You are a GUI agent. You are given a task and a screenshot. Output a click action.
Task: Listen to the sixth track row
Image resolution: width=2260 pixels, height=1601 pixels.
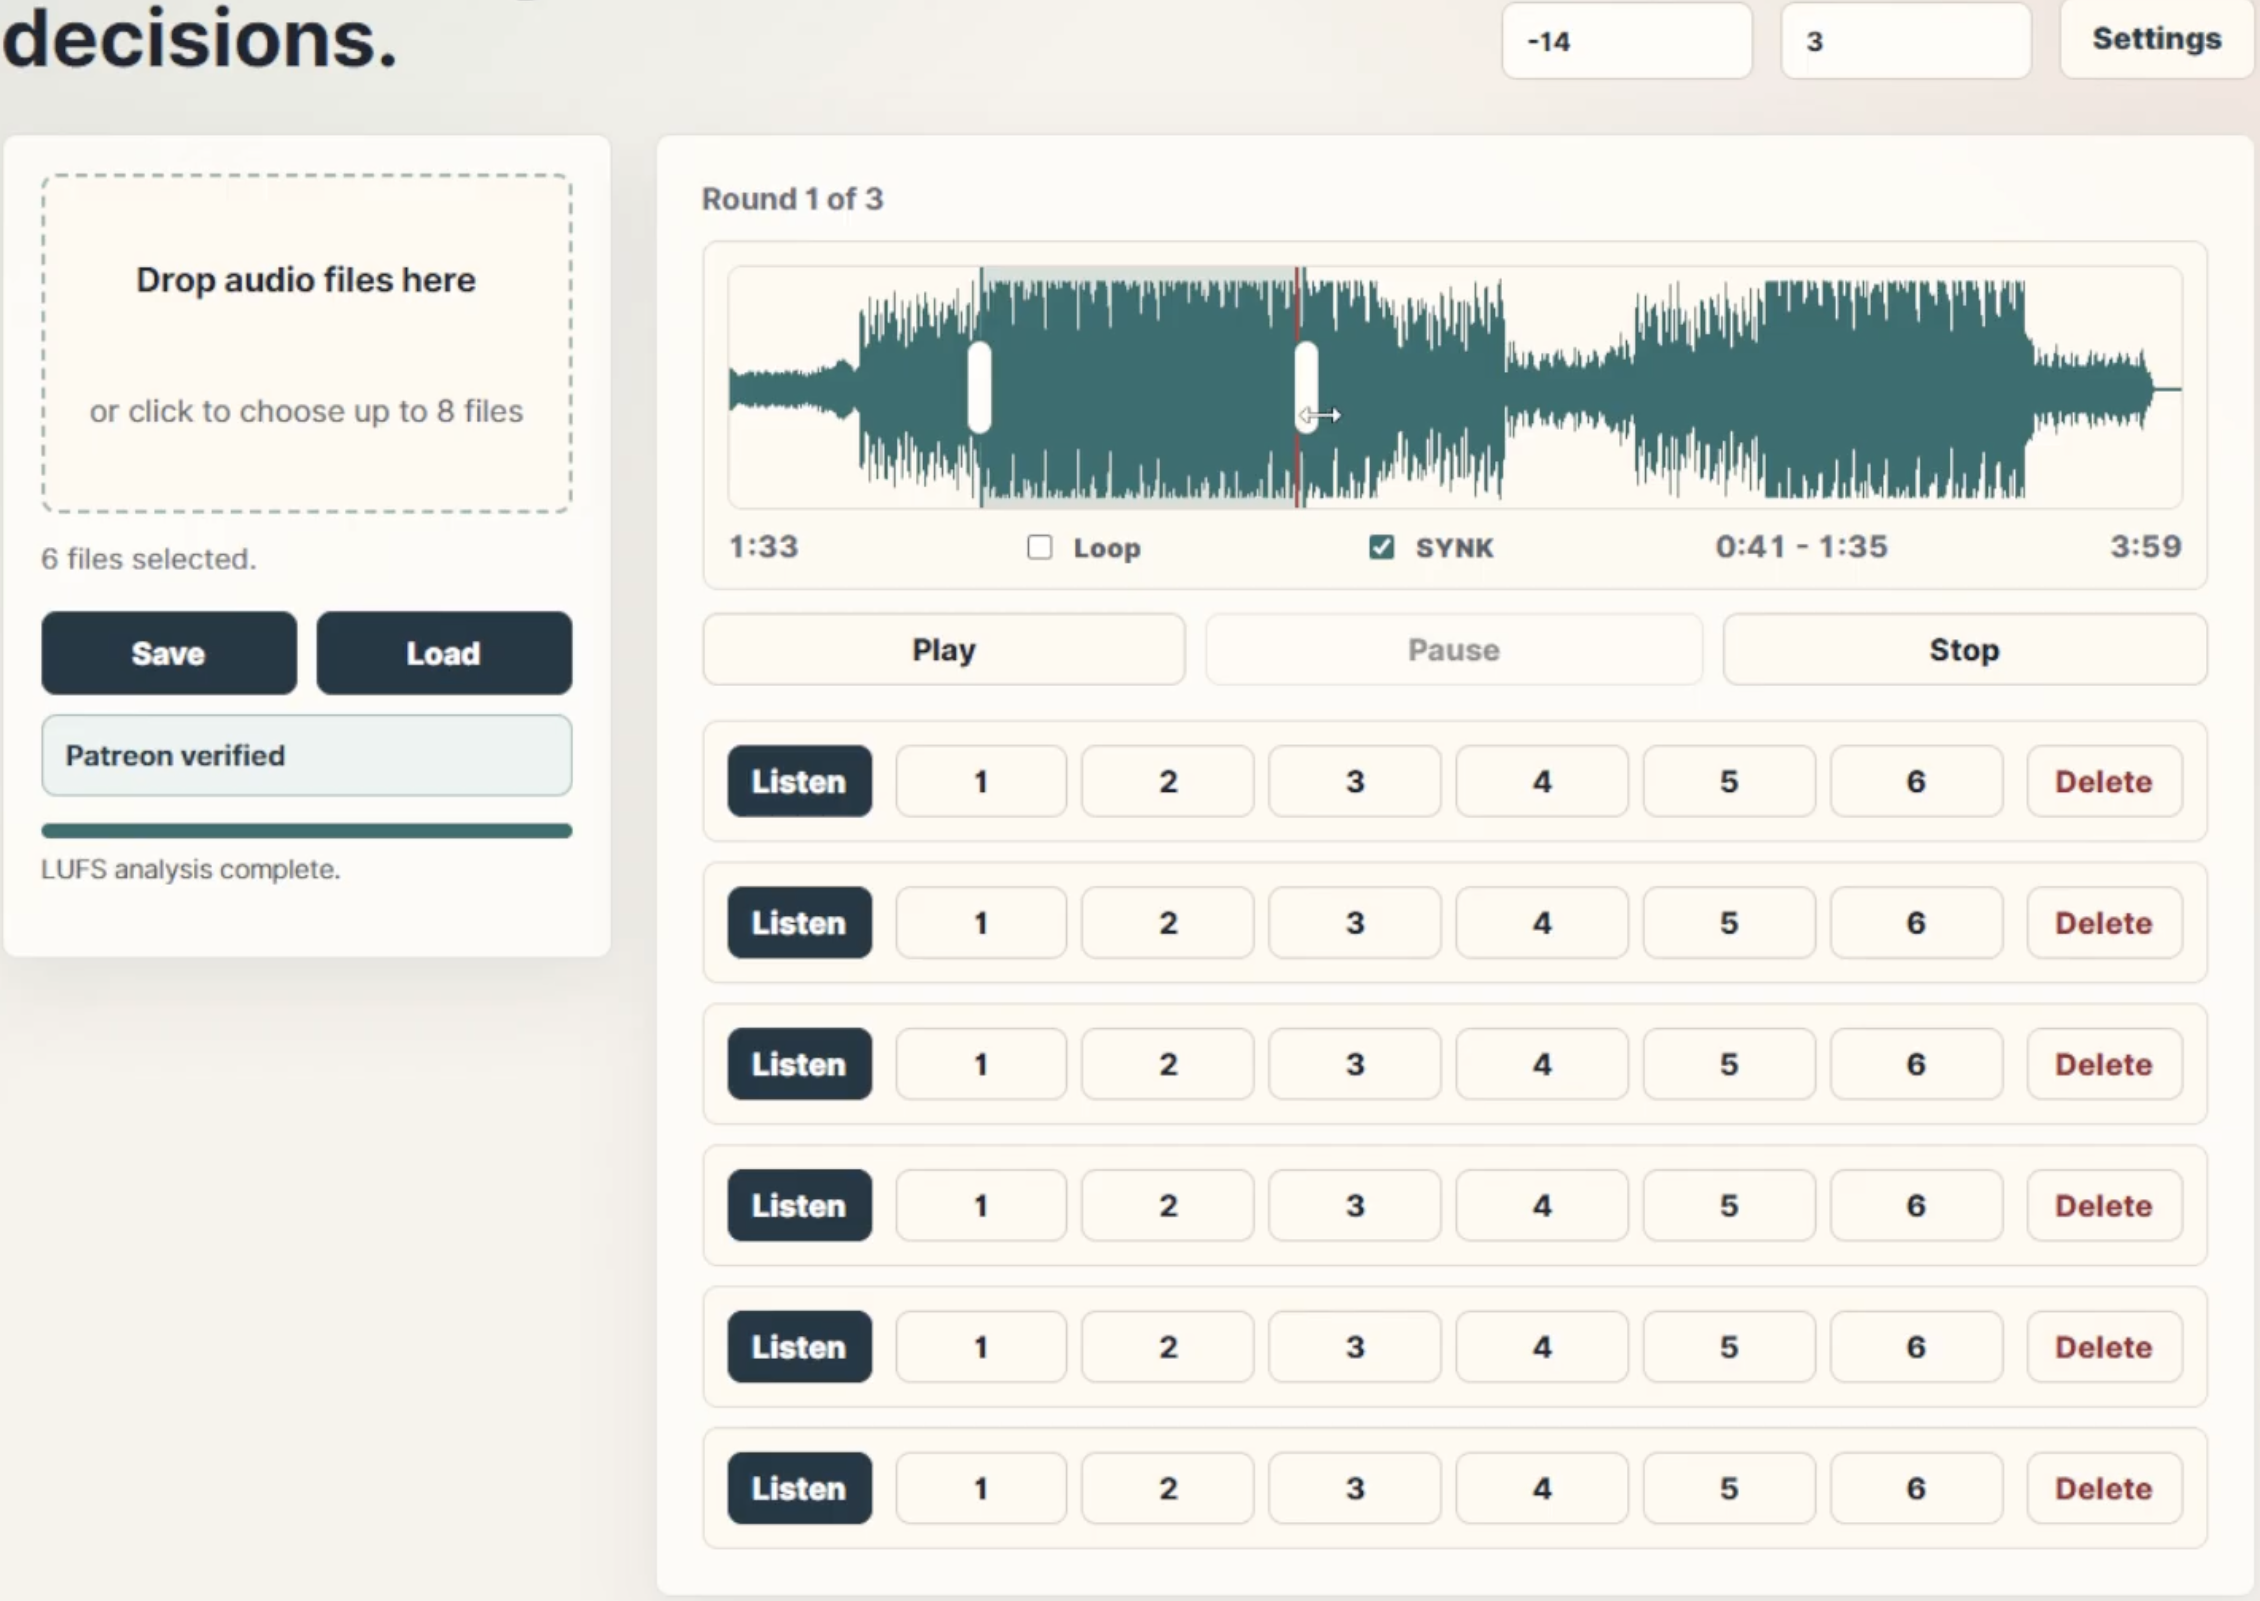(x=799, y=1488)
